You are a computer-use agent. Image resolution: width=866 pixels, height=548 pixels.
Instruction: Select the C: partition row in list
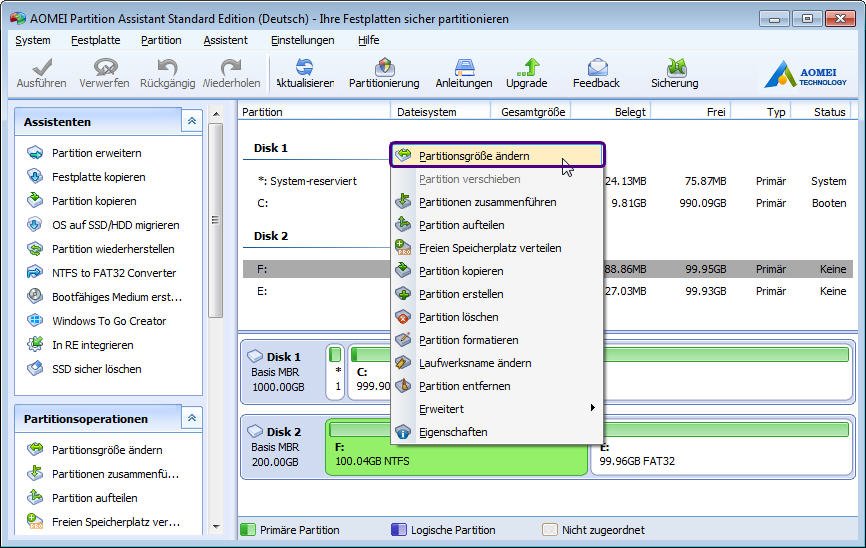point(317,203)
